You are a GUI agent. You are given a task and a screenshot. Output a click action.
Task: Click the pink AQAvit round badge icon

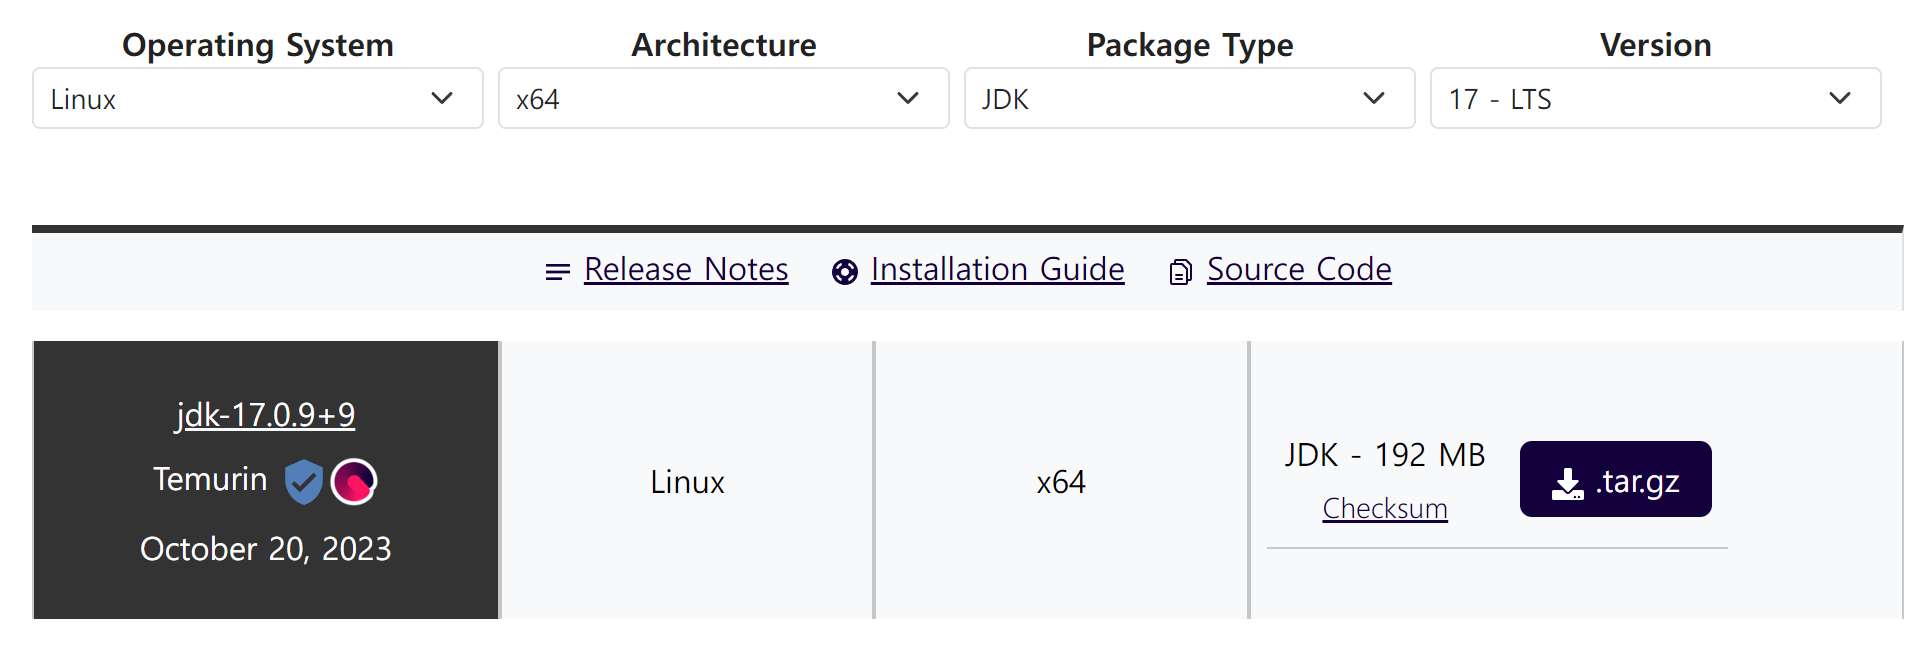coord(354,482)
